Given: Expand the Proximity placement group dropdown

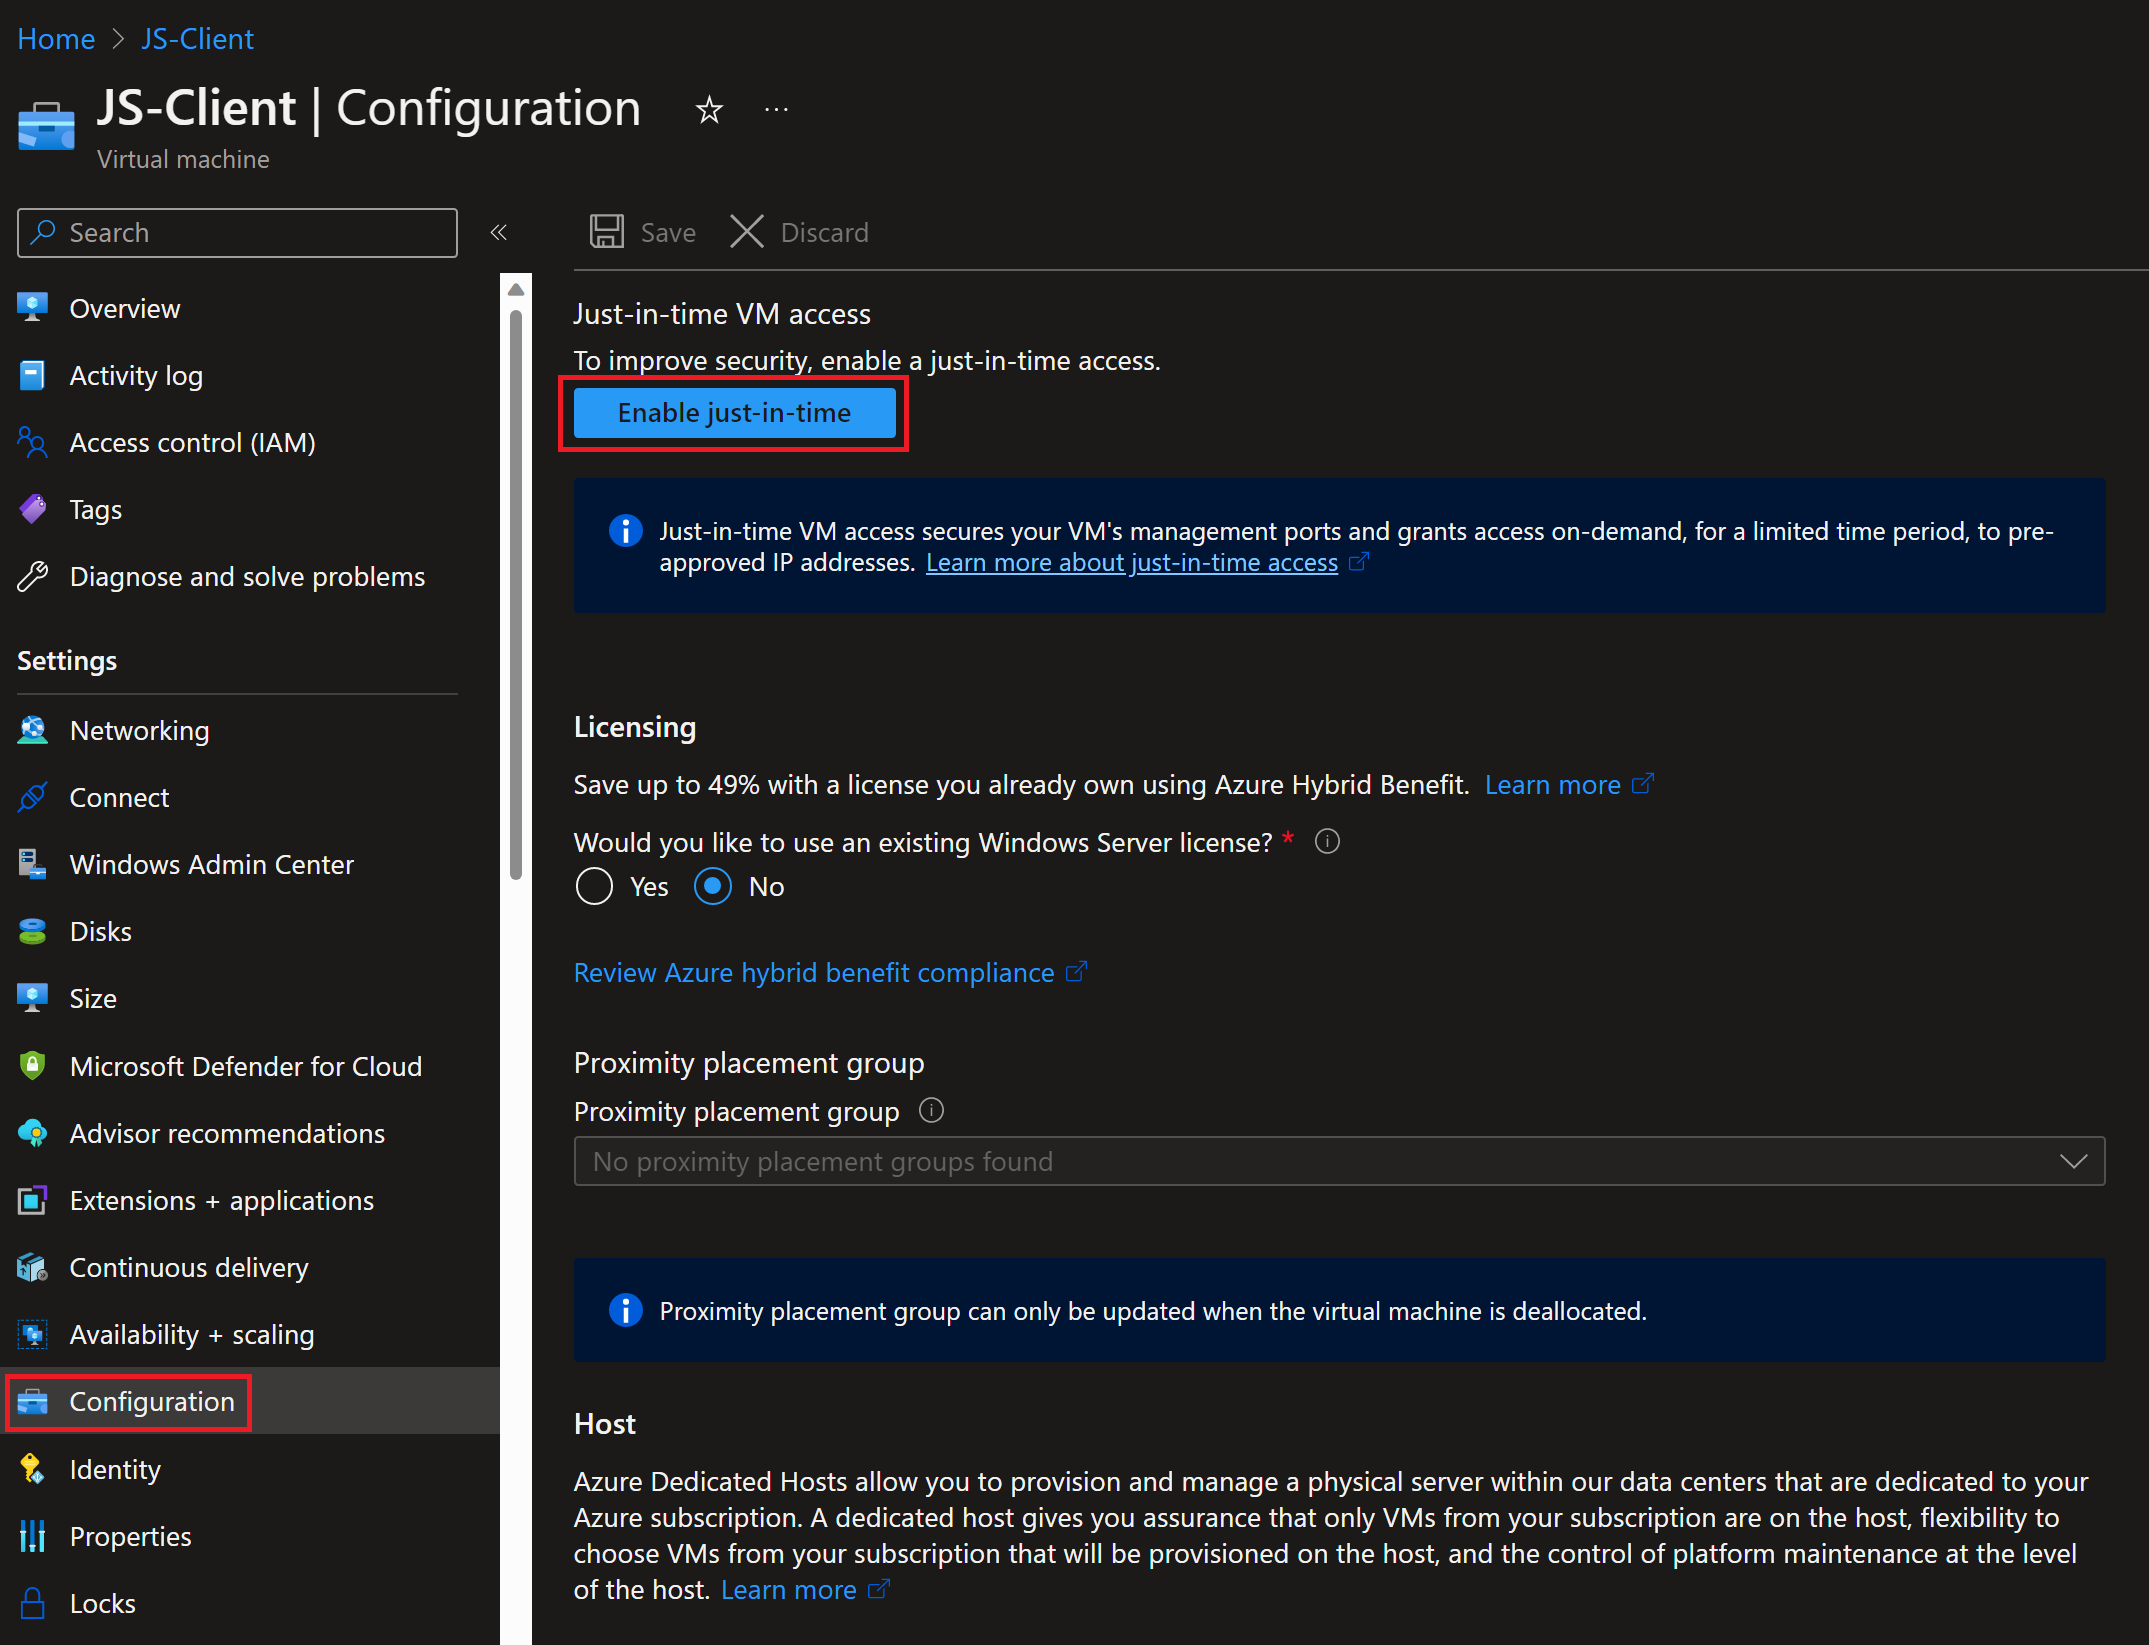Looking at the screenshot, I should [x=1339, y=1161].
